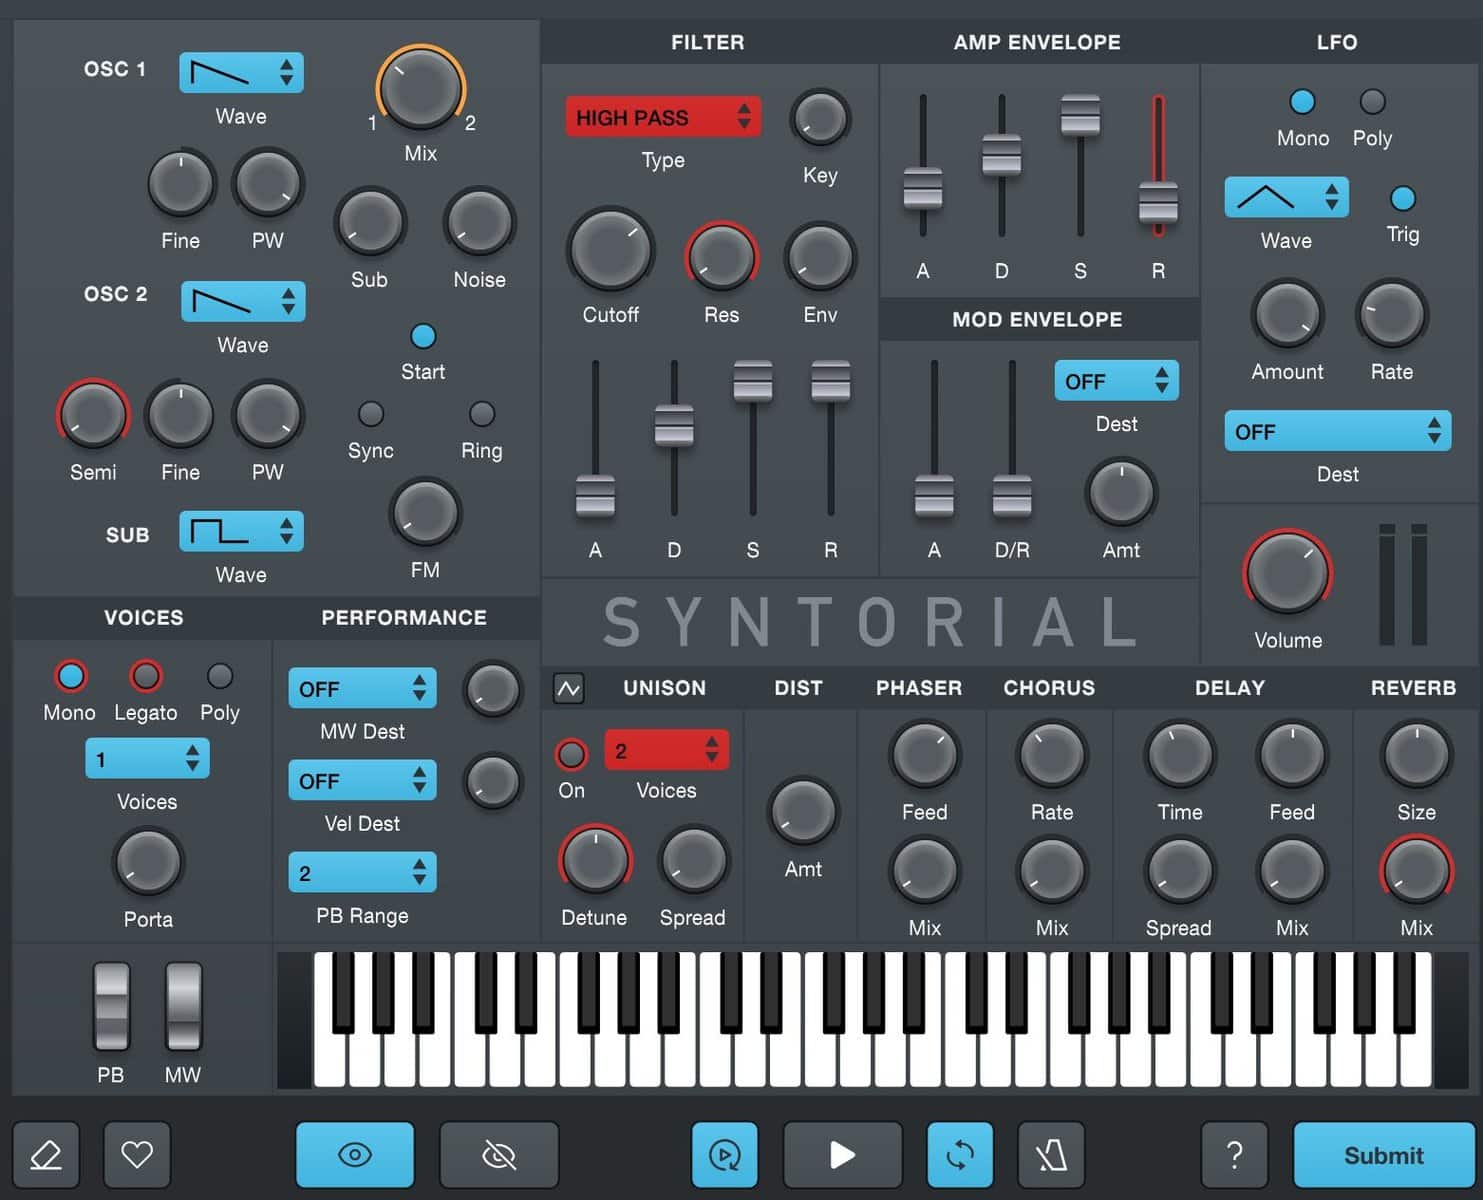Click the MW Dest amount knob
Screen dimensions: 1483x1200
pyautogui.click(x=493, y=690)
